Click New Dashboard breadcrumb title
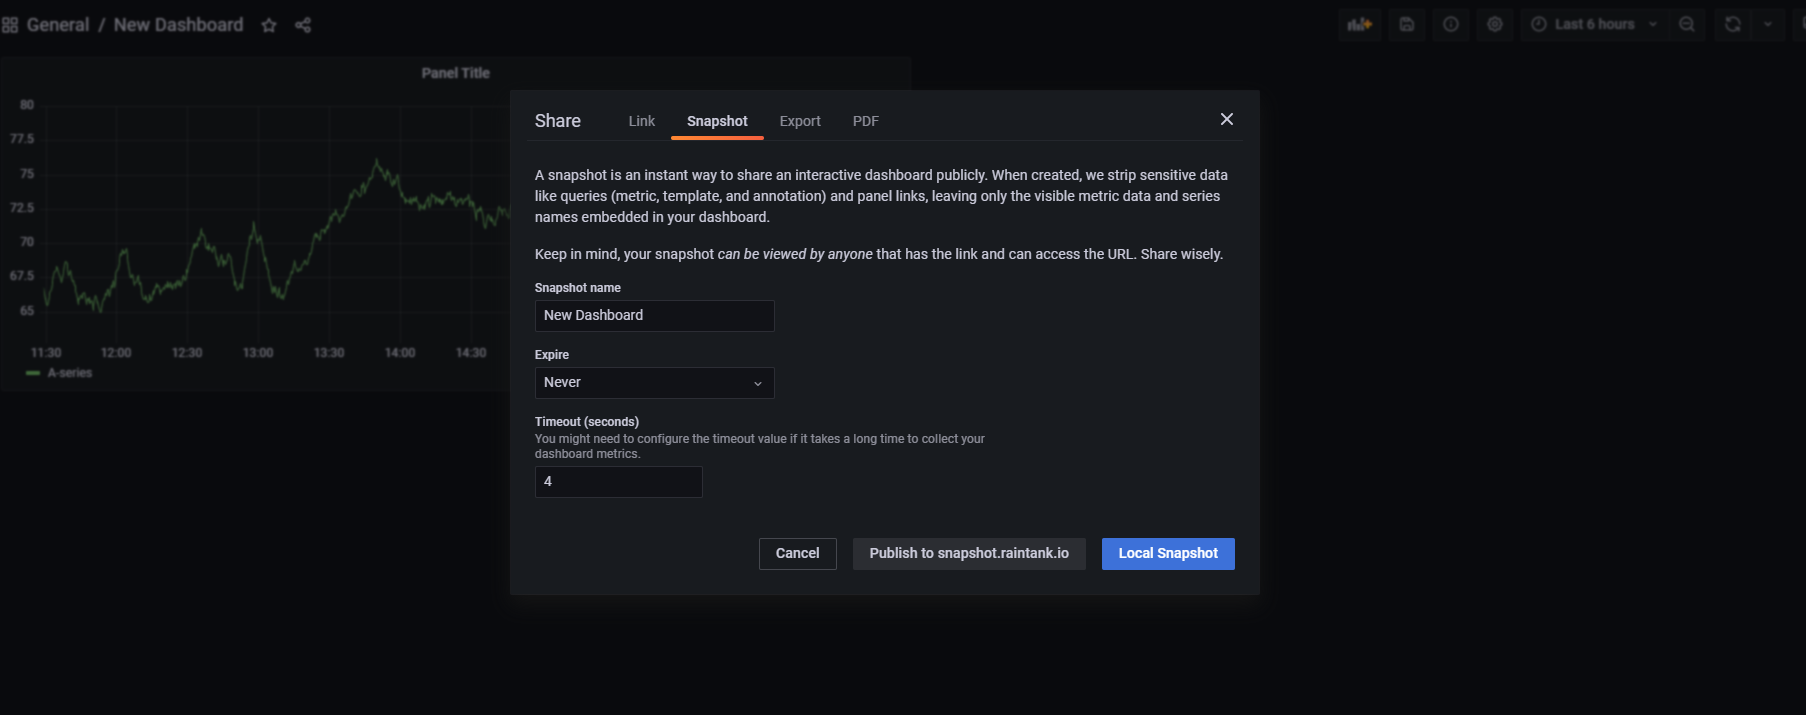Viewport: 1806px width, 715px height. (179, 25)
